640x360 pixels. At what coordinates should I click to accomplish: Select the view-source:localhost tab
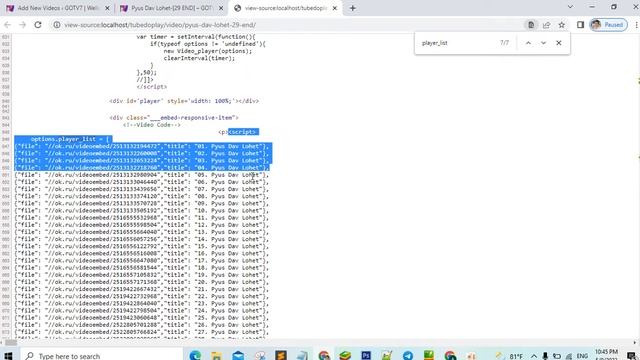coord(285,8)
